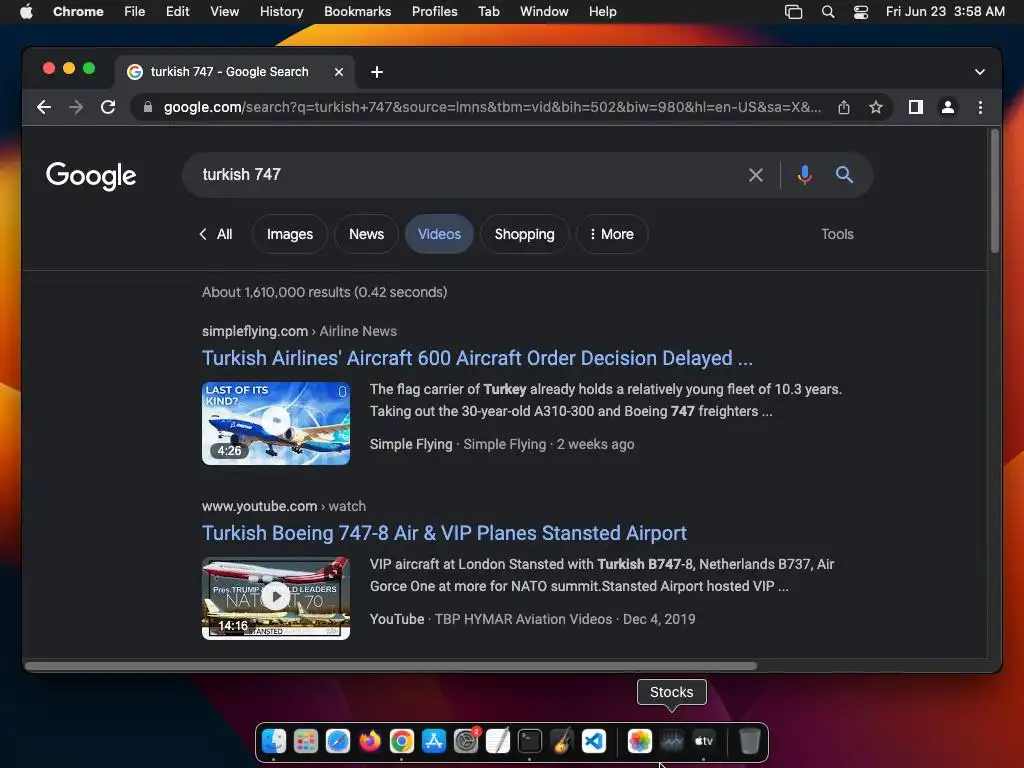Play the Stansted Airport video thumbnail
Viewport: 1024px width, 768px height.
[276, 598]
